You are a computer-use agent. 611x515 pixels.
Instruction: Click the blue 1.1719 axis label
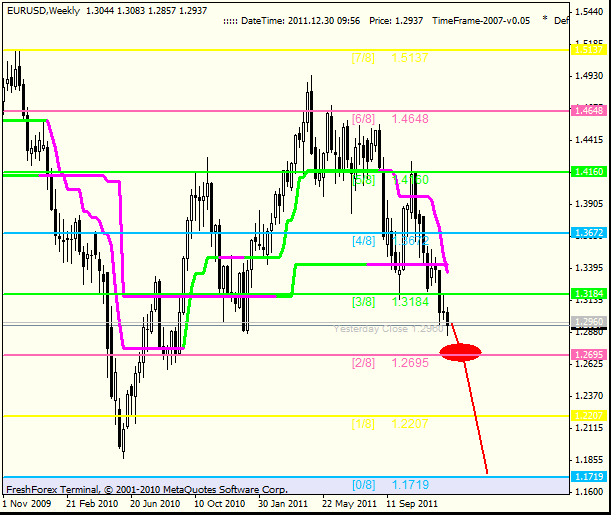point(589,476)
